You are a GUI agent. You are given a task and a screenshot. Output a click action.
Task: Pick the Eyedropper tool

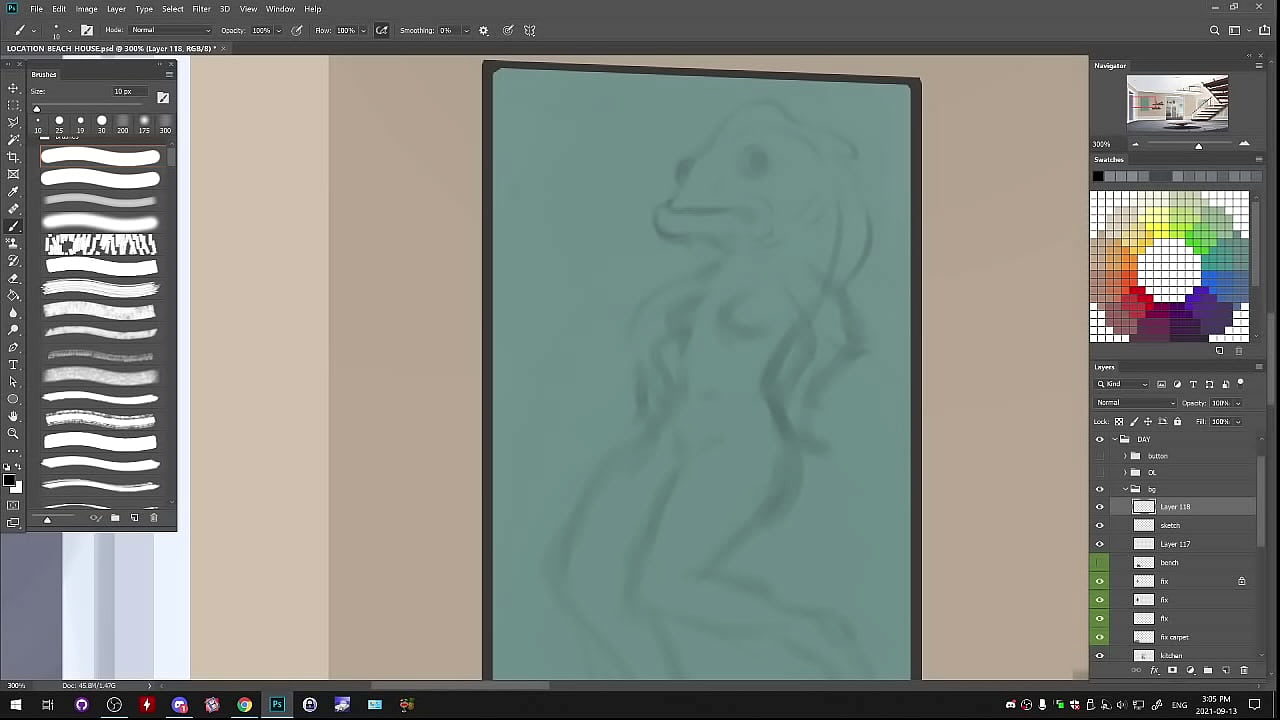pos(13,191)
